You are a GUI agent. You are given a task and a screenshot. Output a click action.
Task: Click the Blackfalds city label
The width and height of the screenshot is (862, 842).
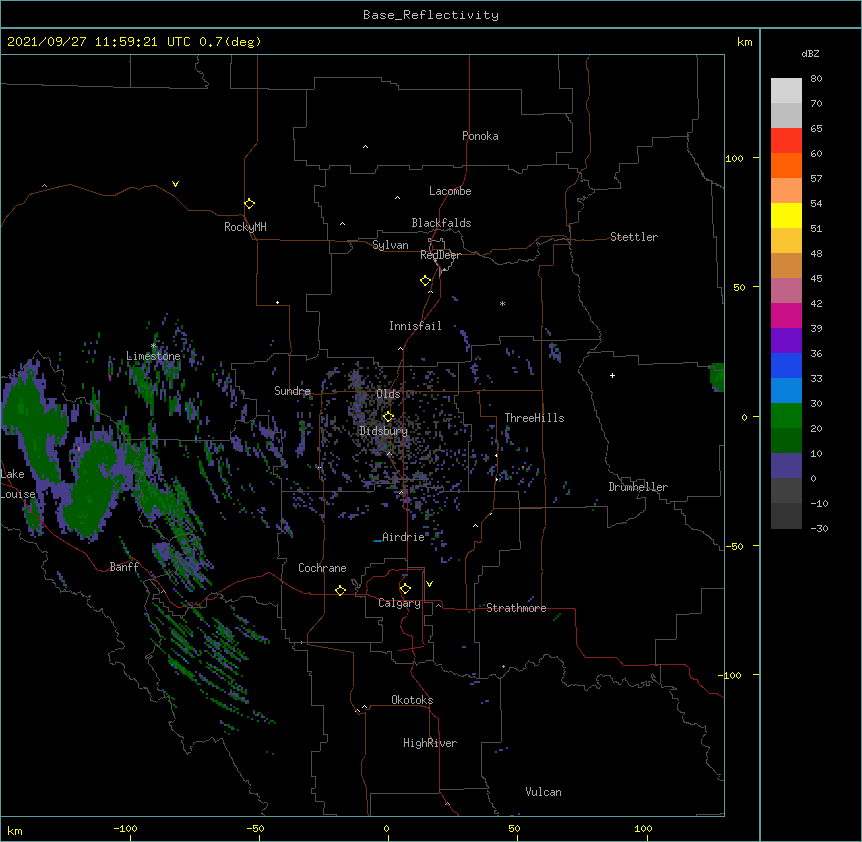(441, 223)
